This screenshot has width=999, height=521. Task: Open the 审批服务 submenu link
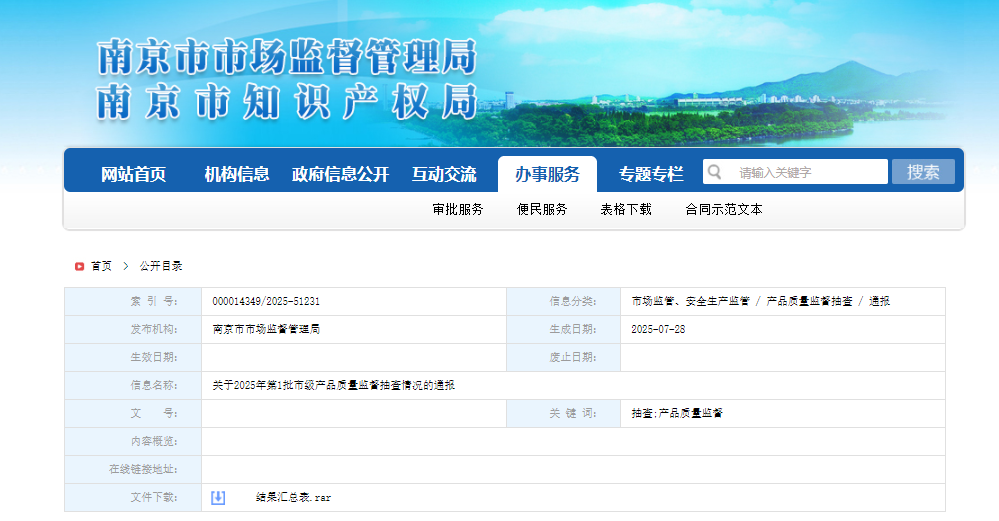tap(458, 210)
